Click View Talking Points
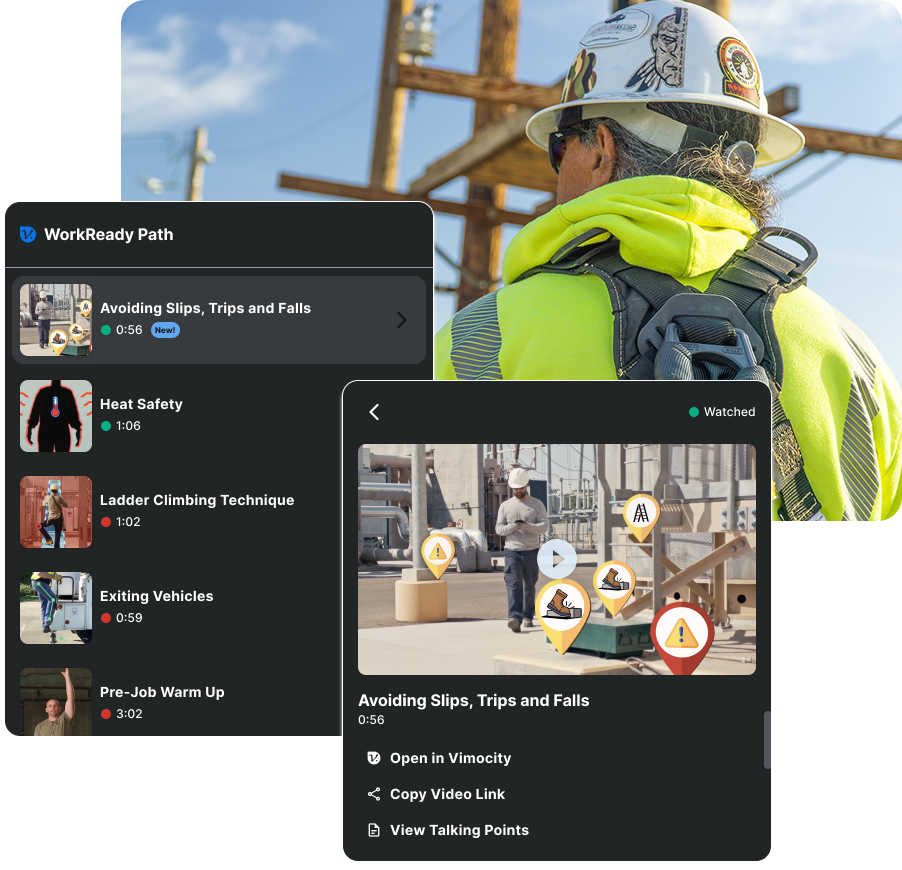902x870 pixels. [x=459, y=830]
